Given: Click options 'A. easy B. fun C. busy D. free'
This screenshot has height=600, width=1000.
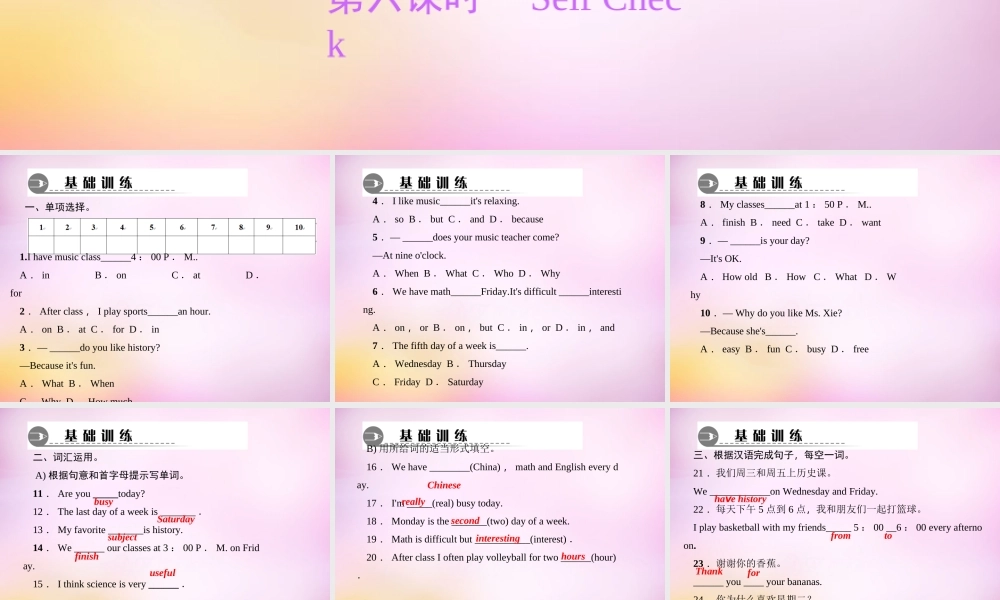Looking at the screenshot, I should click(784, 349).
